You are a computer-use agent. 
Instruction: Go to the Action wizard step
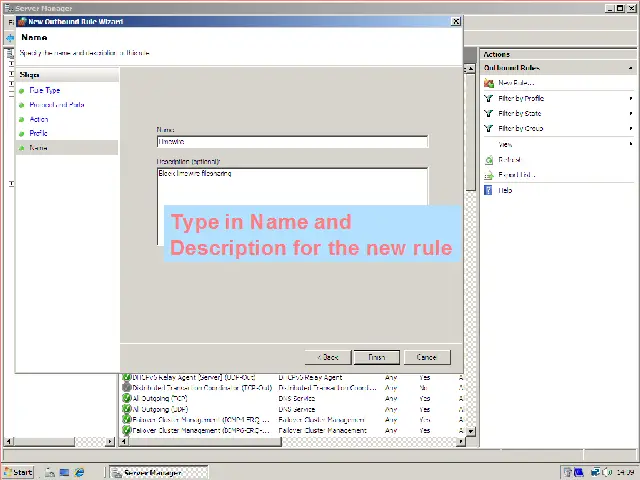pyautogui.click(x=39, y=119)
